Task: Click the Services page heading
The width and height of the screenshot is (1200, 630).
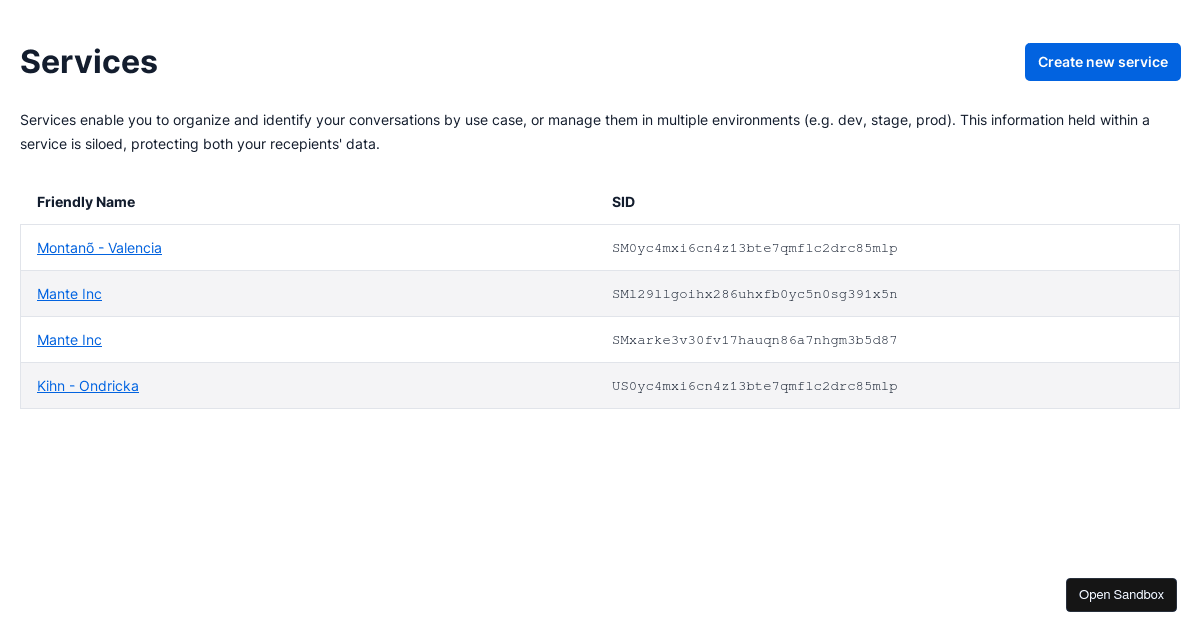Action: coord(89,62)
